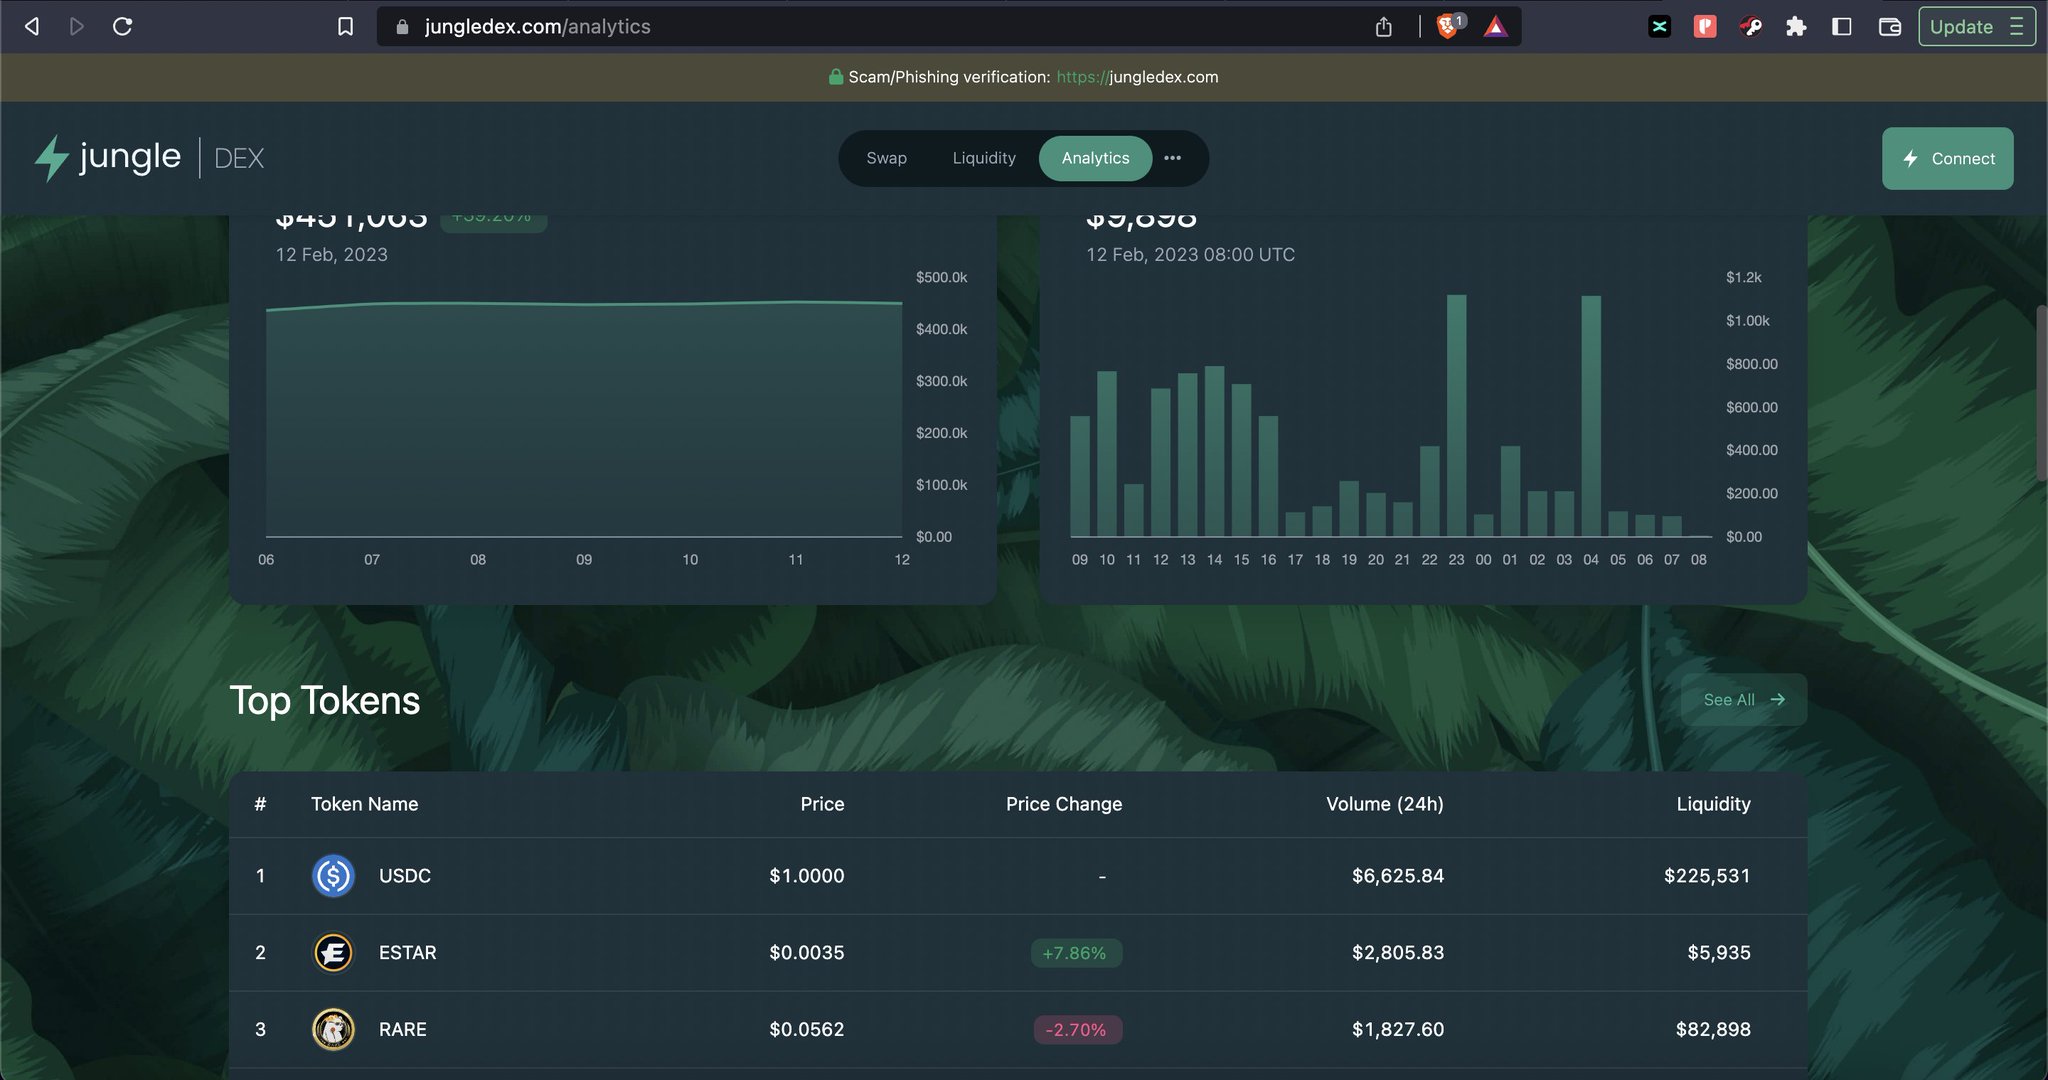This screenshot has width=2048, height=1080.
Task: Open the three-dot menu beside Analytics
Action: tap(1172, 158)
